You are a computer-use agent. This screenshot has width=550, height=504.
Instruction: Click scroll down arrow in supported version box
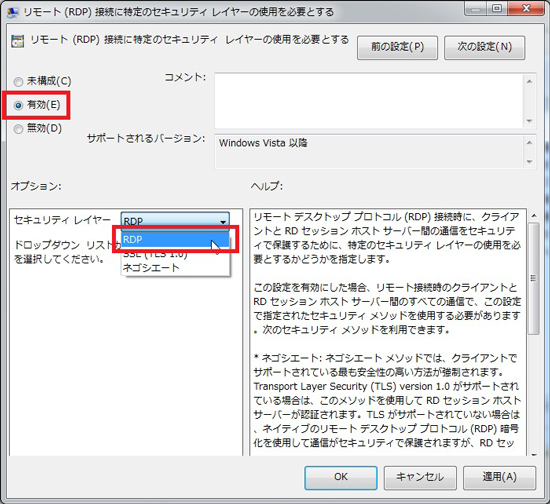(x=529, y=162)
